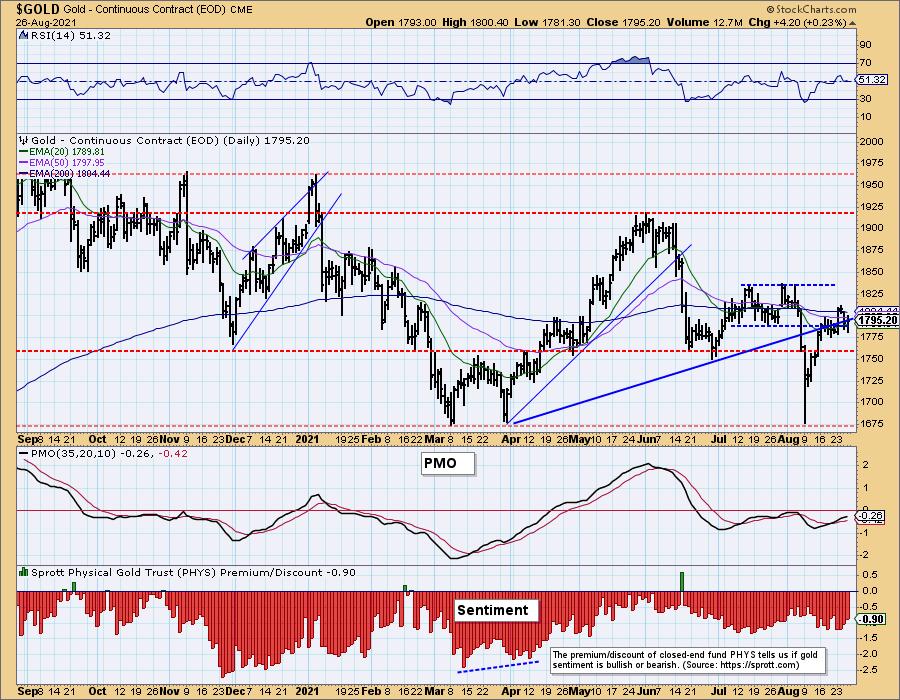Image resolution: width=900 pixels, height=700 pixels.
Task: Click the 1925 price axis label
Action: pyautogui.click(x=872, y=205)
